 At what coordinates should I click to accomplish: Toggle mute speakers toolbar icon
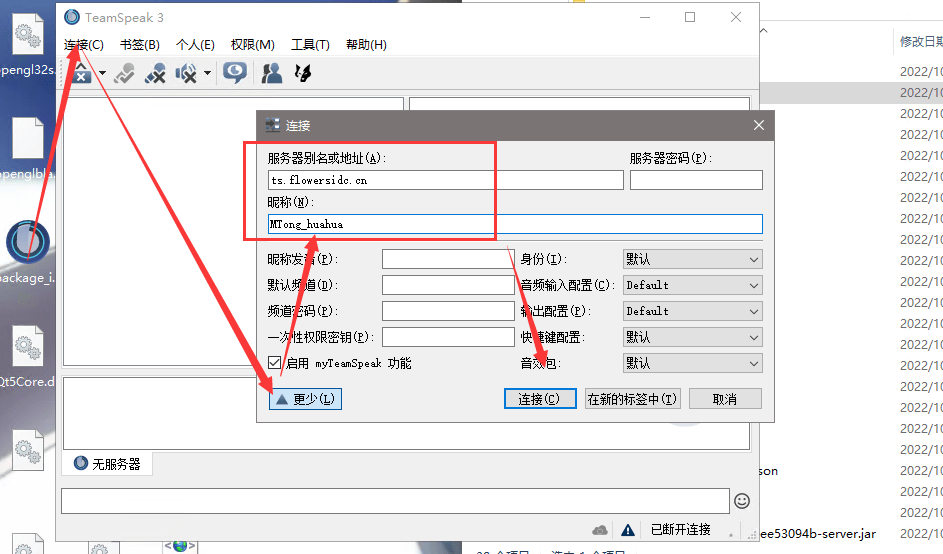coord(186,73)
